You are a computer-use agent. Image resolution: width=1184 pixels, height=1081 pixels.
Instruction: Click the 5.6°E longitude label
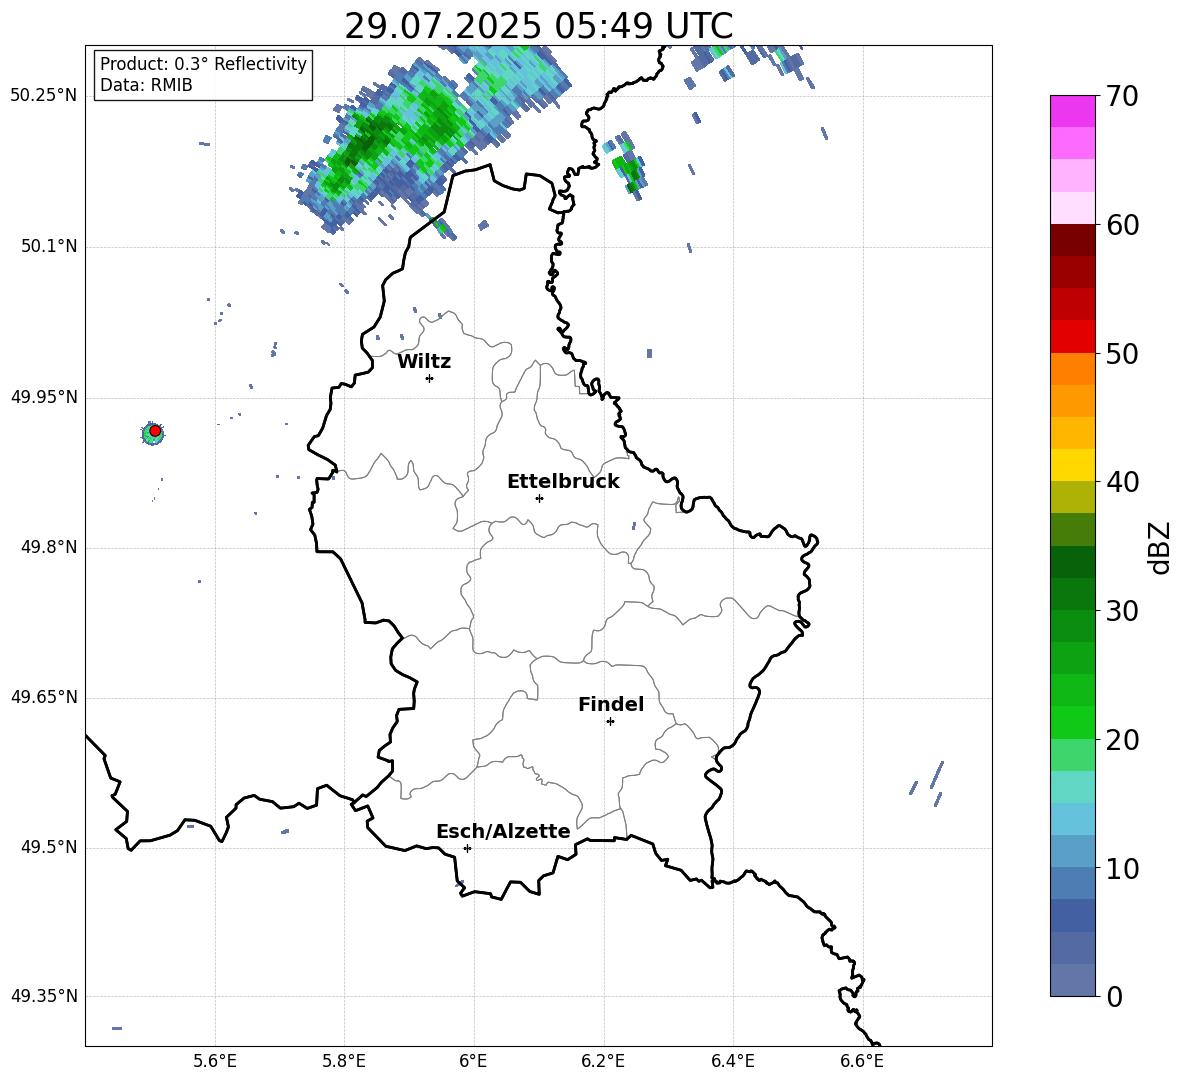coord(215,1061)
